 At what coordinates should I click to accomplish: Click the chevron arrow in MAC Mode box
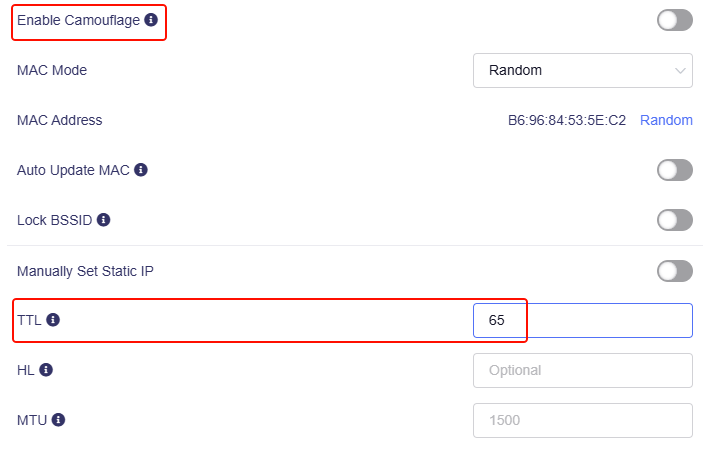681,71
